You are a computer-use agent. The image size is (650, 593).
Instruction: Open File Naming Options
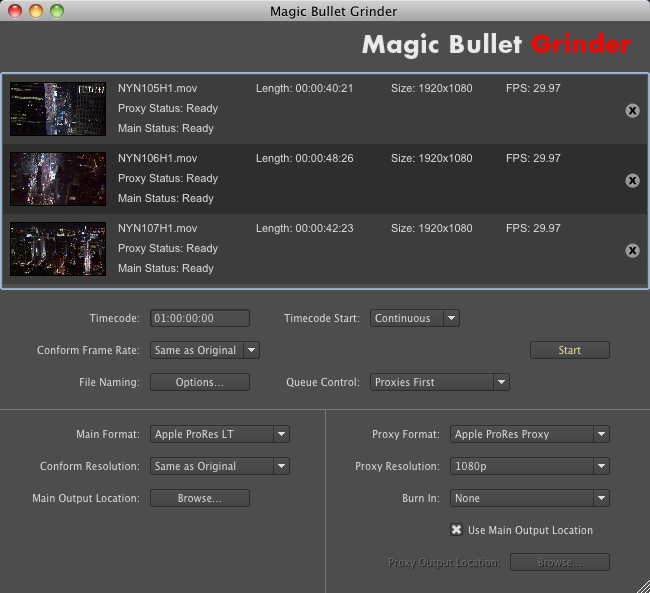coord(200,382)
